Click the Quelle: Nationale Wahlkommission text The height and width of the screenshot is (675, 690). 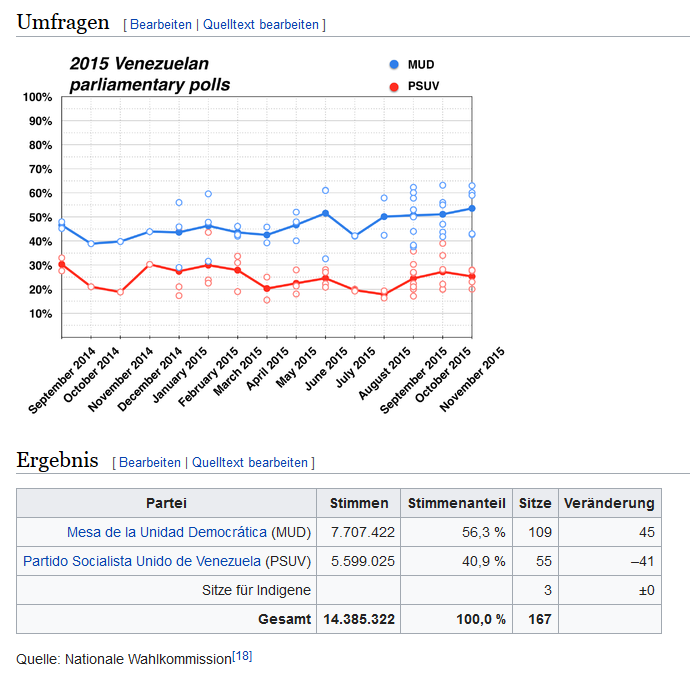pos(124,659)
